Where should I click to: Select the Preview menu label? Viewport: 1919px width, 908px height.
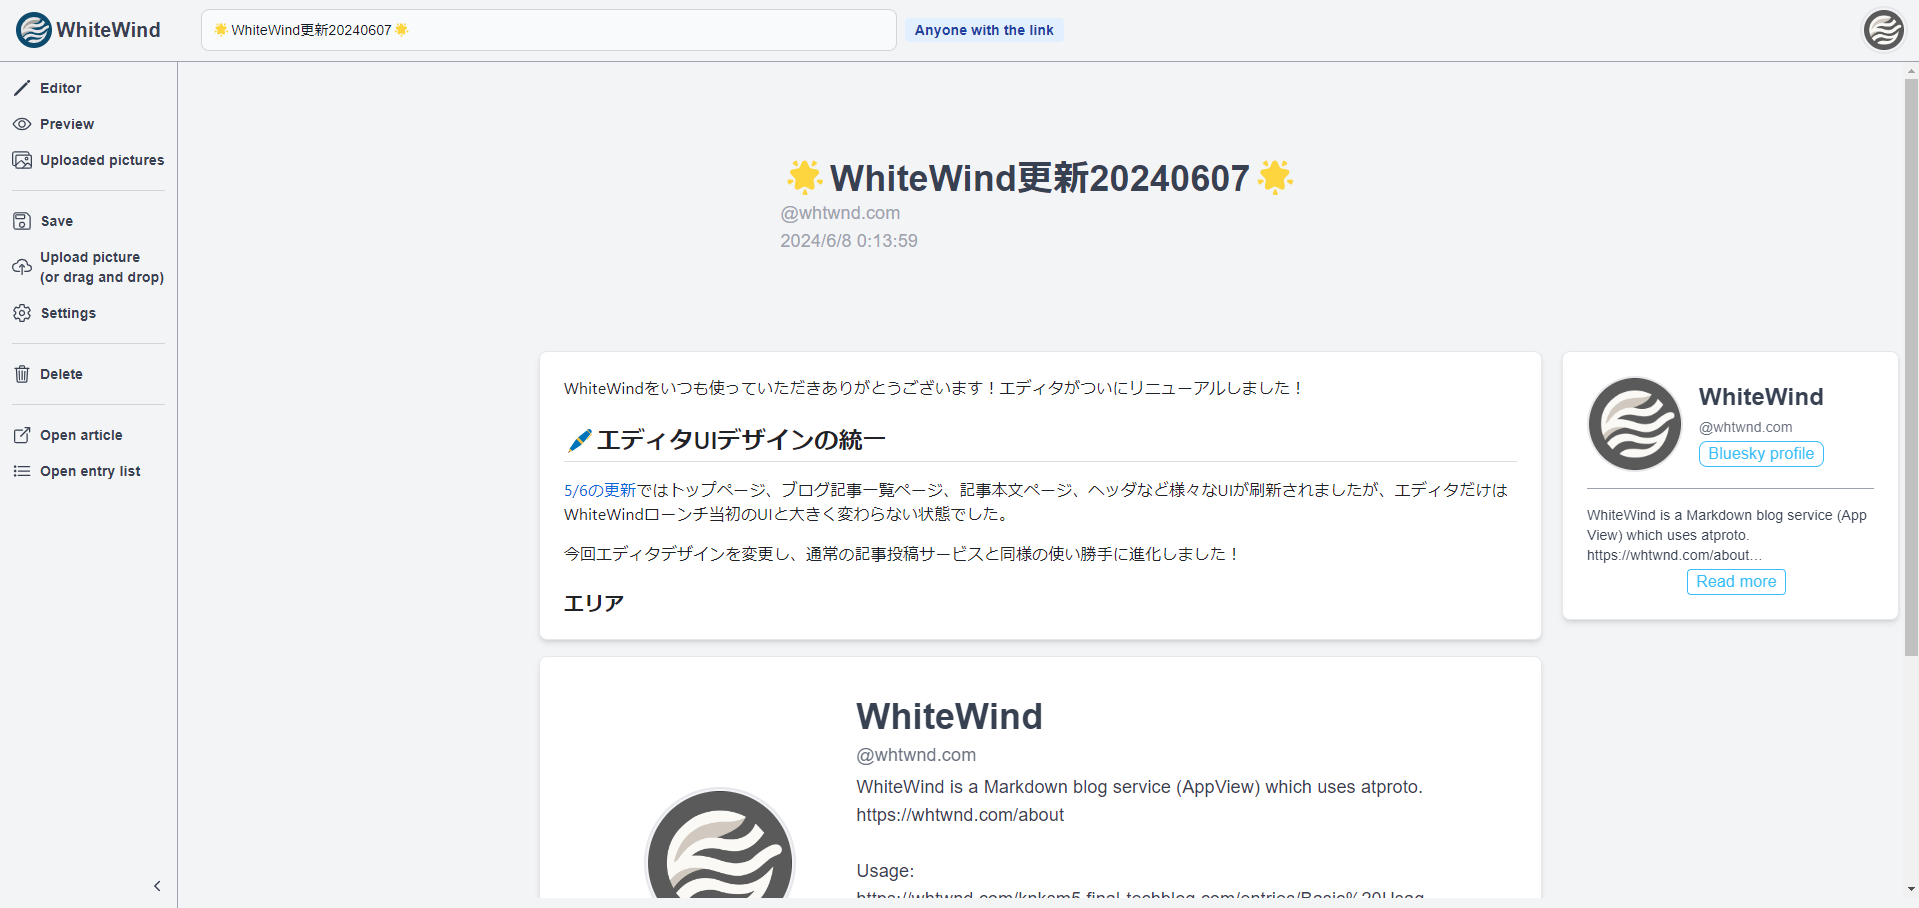pyautogui.click(x=67, y=124)
